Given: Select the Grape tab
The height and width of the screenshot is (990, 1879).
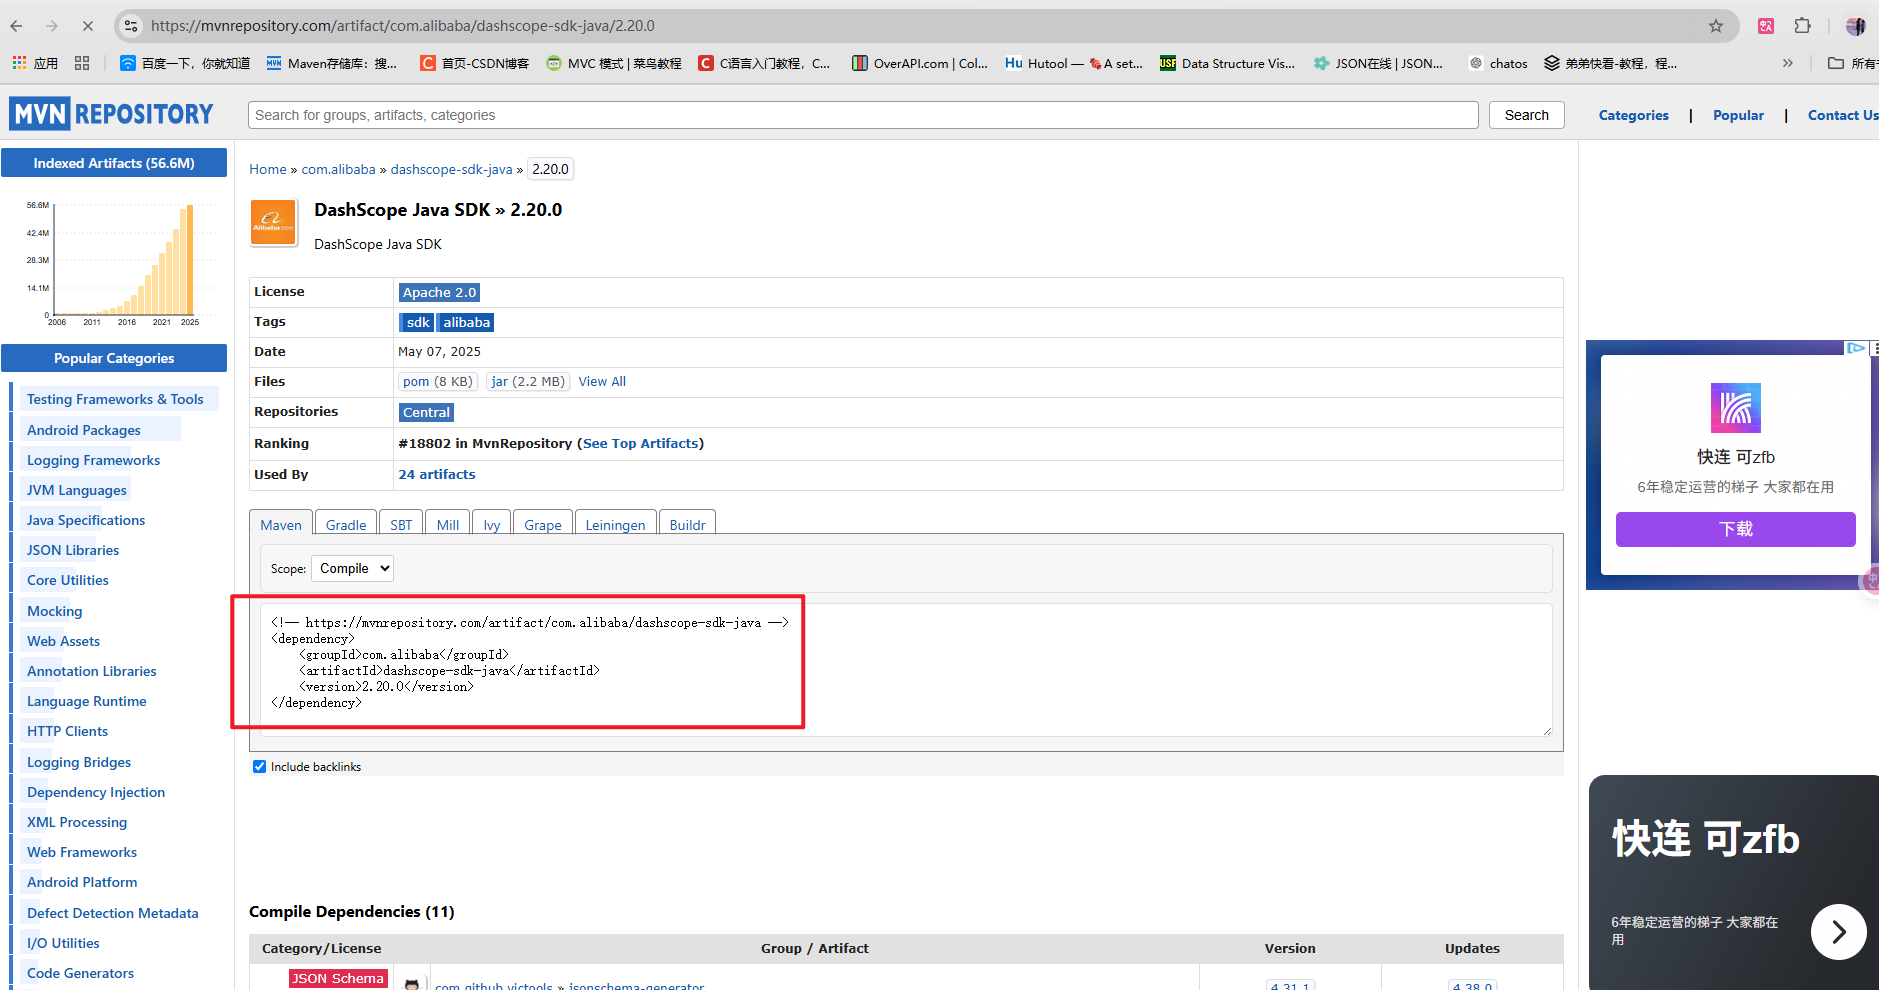Looking at the screenshot, I should (543, 524).
